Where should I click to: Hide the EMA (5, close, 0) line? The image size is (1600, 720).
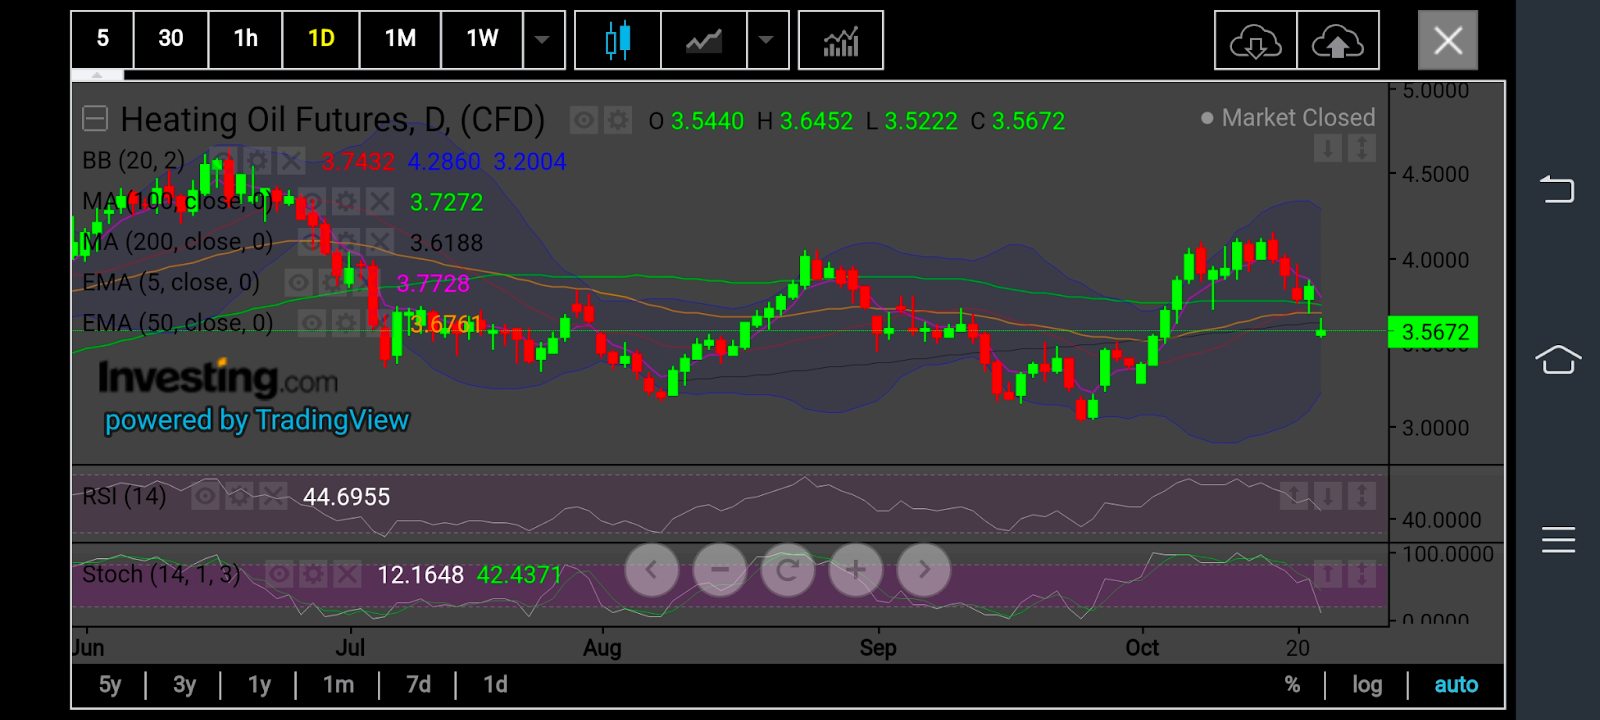[298, 283]
